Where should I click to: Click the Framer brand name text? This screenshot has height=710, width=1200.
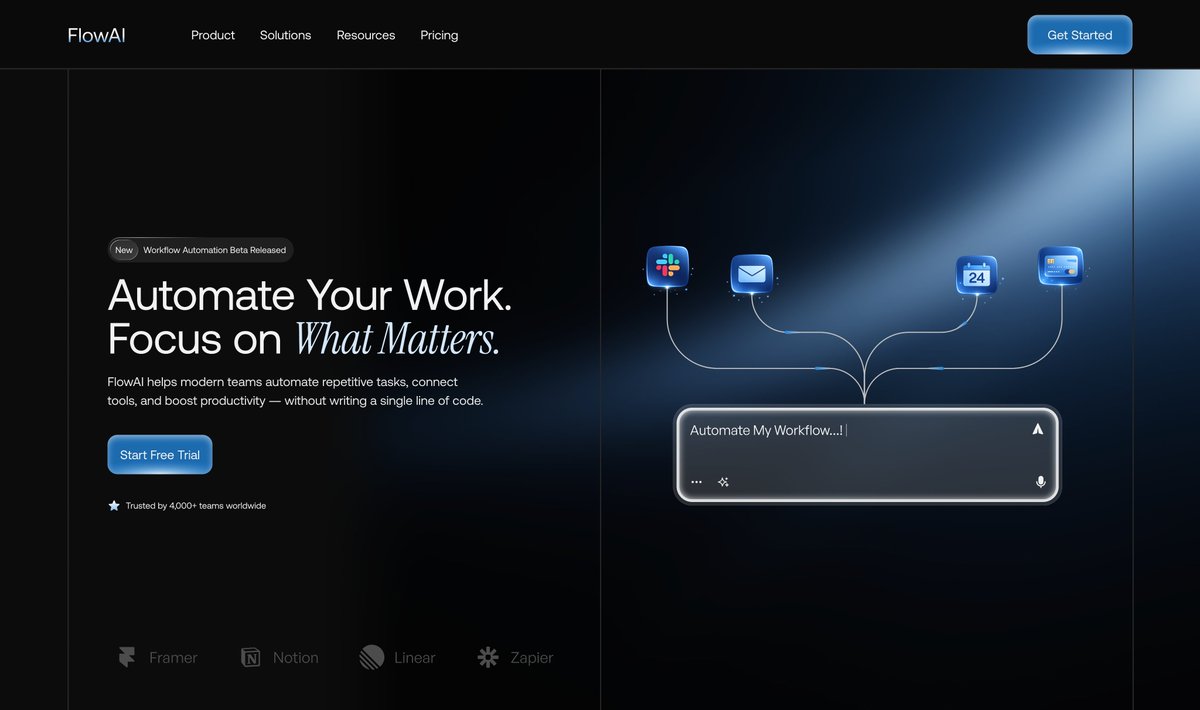[x=173, y=658]
